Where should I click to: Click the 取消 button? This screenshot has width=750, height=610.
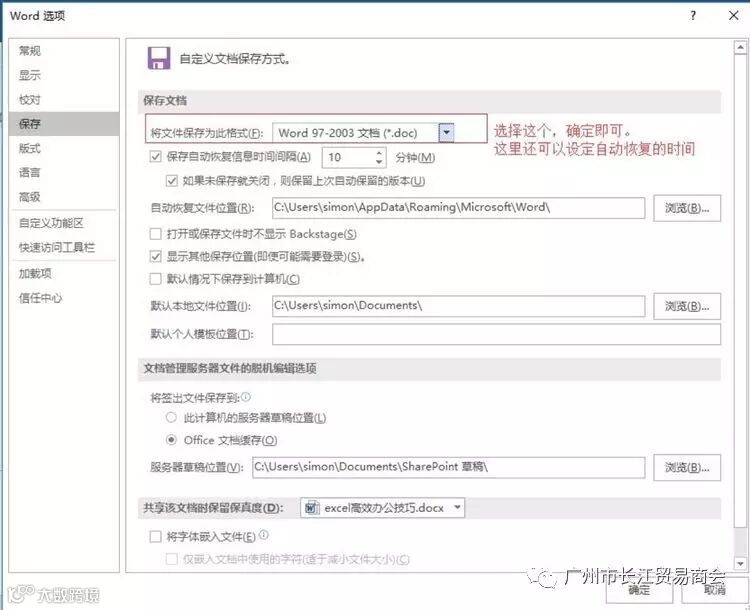[x=715, y=591]
